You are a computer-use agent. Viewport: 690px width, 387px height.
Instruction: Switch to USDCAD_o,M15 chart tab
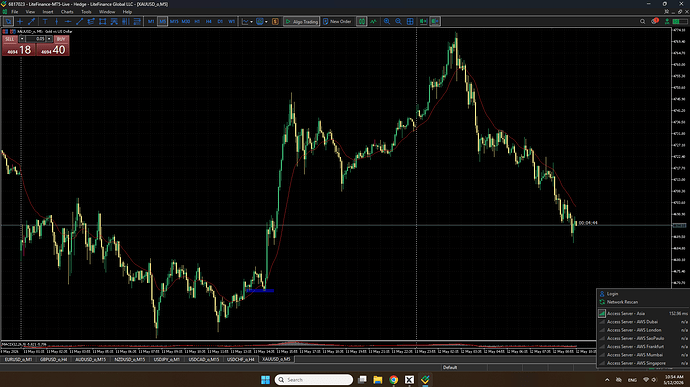(204, 359)
